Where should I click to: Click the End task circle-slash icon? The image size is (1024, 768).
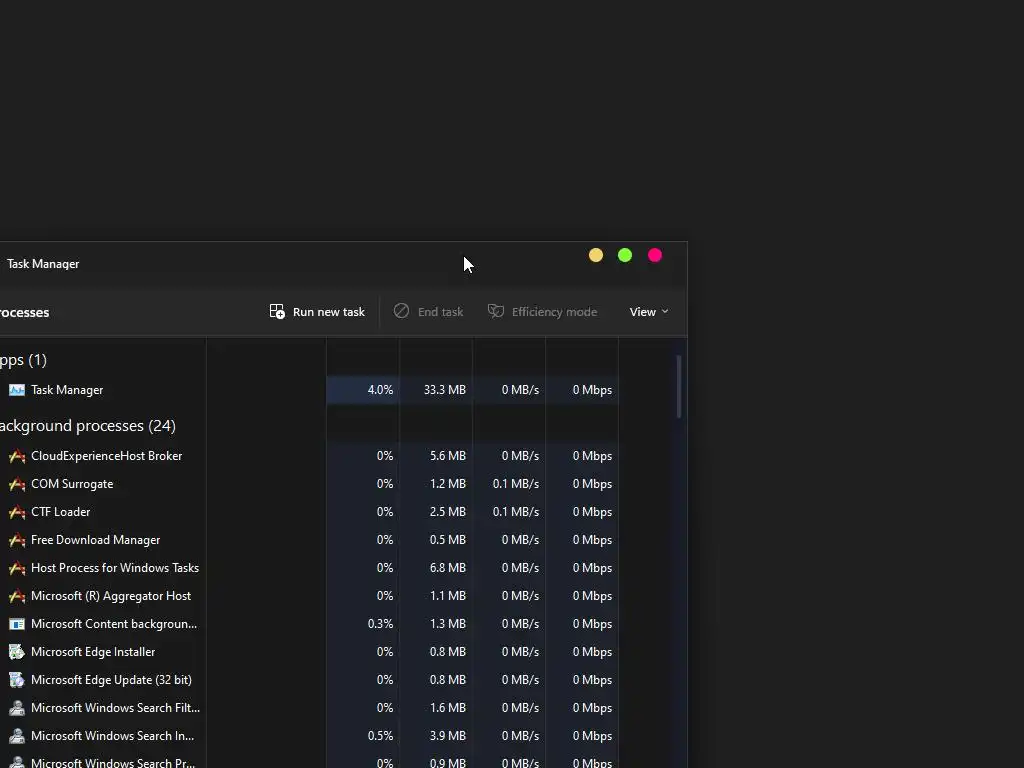click(401, 311)
